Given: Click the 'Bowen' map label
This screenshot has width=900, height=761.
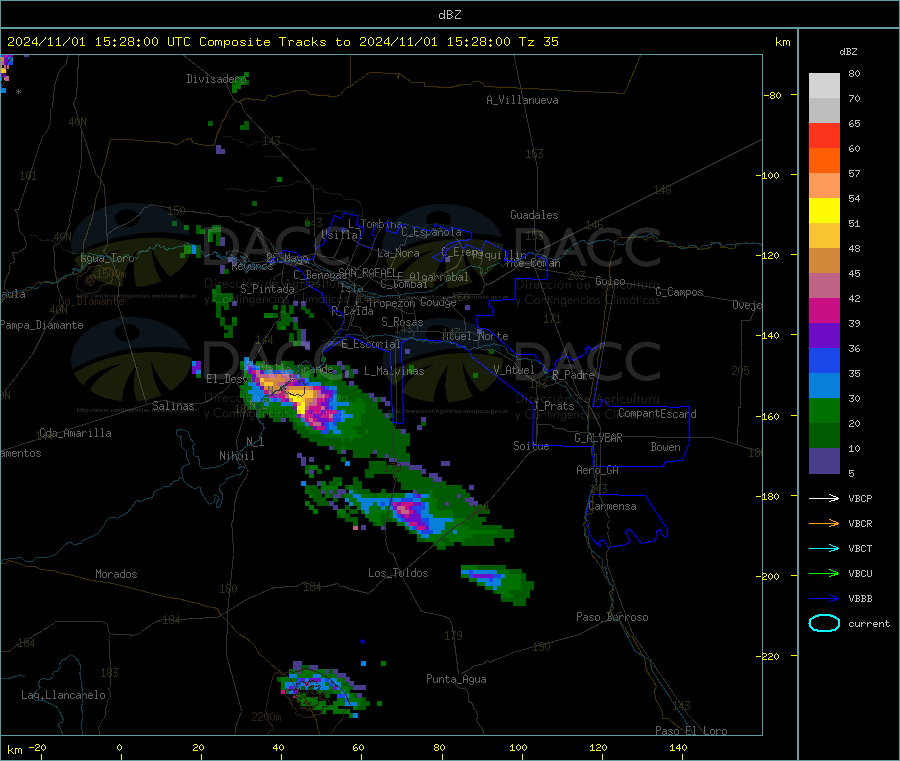Looking at the screenshot, I should click(666, 447).
